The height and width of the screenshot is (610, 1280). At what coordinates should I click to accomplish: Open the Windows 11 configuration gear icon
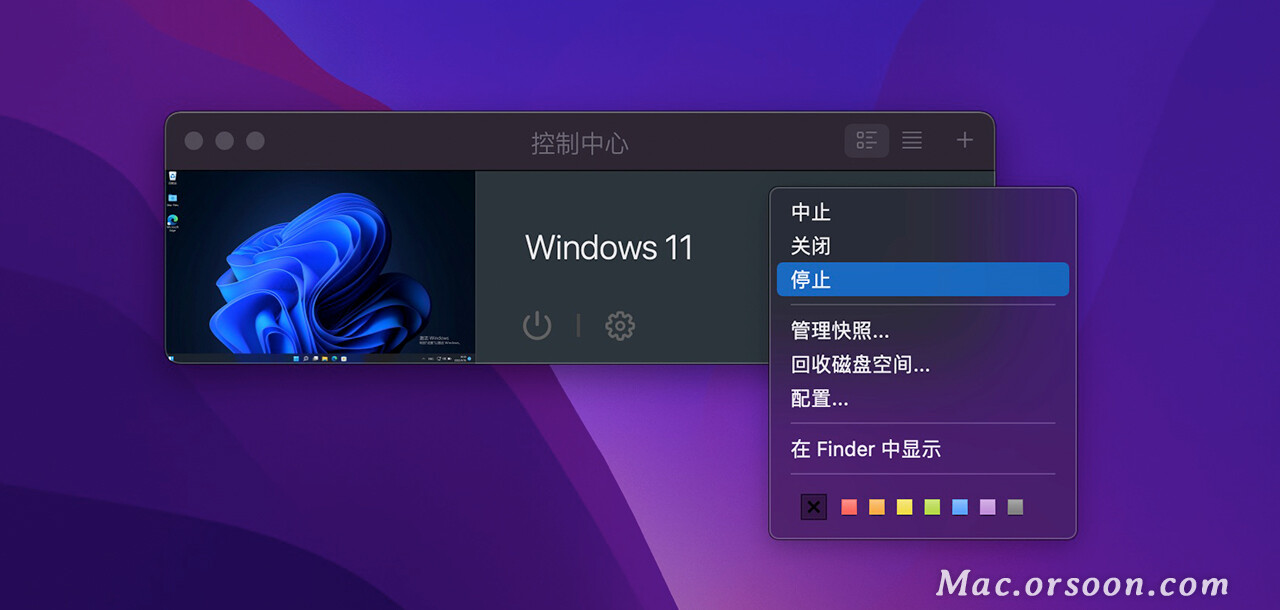(x=620, y=325)
